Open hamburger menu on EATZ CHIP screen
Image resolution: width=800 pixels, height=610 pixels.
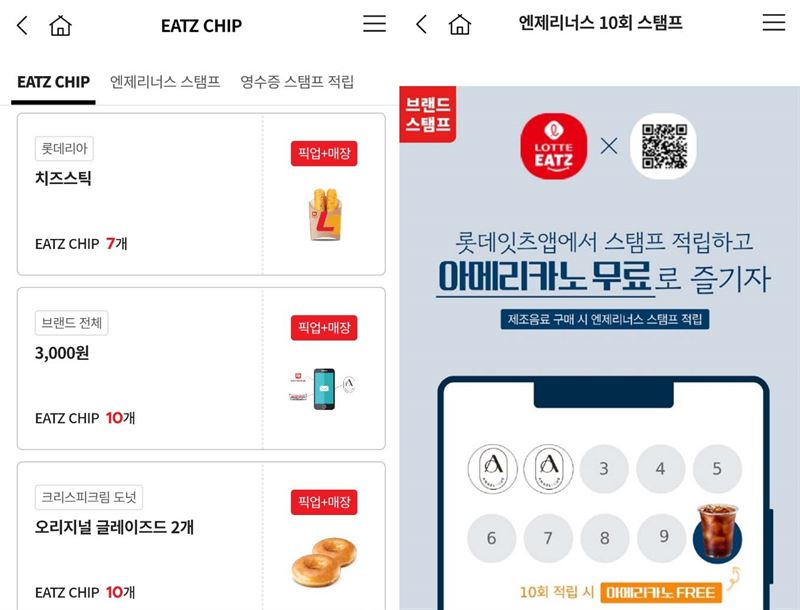coord(374,23)
